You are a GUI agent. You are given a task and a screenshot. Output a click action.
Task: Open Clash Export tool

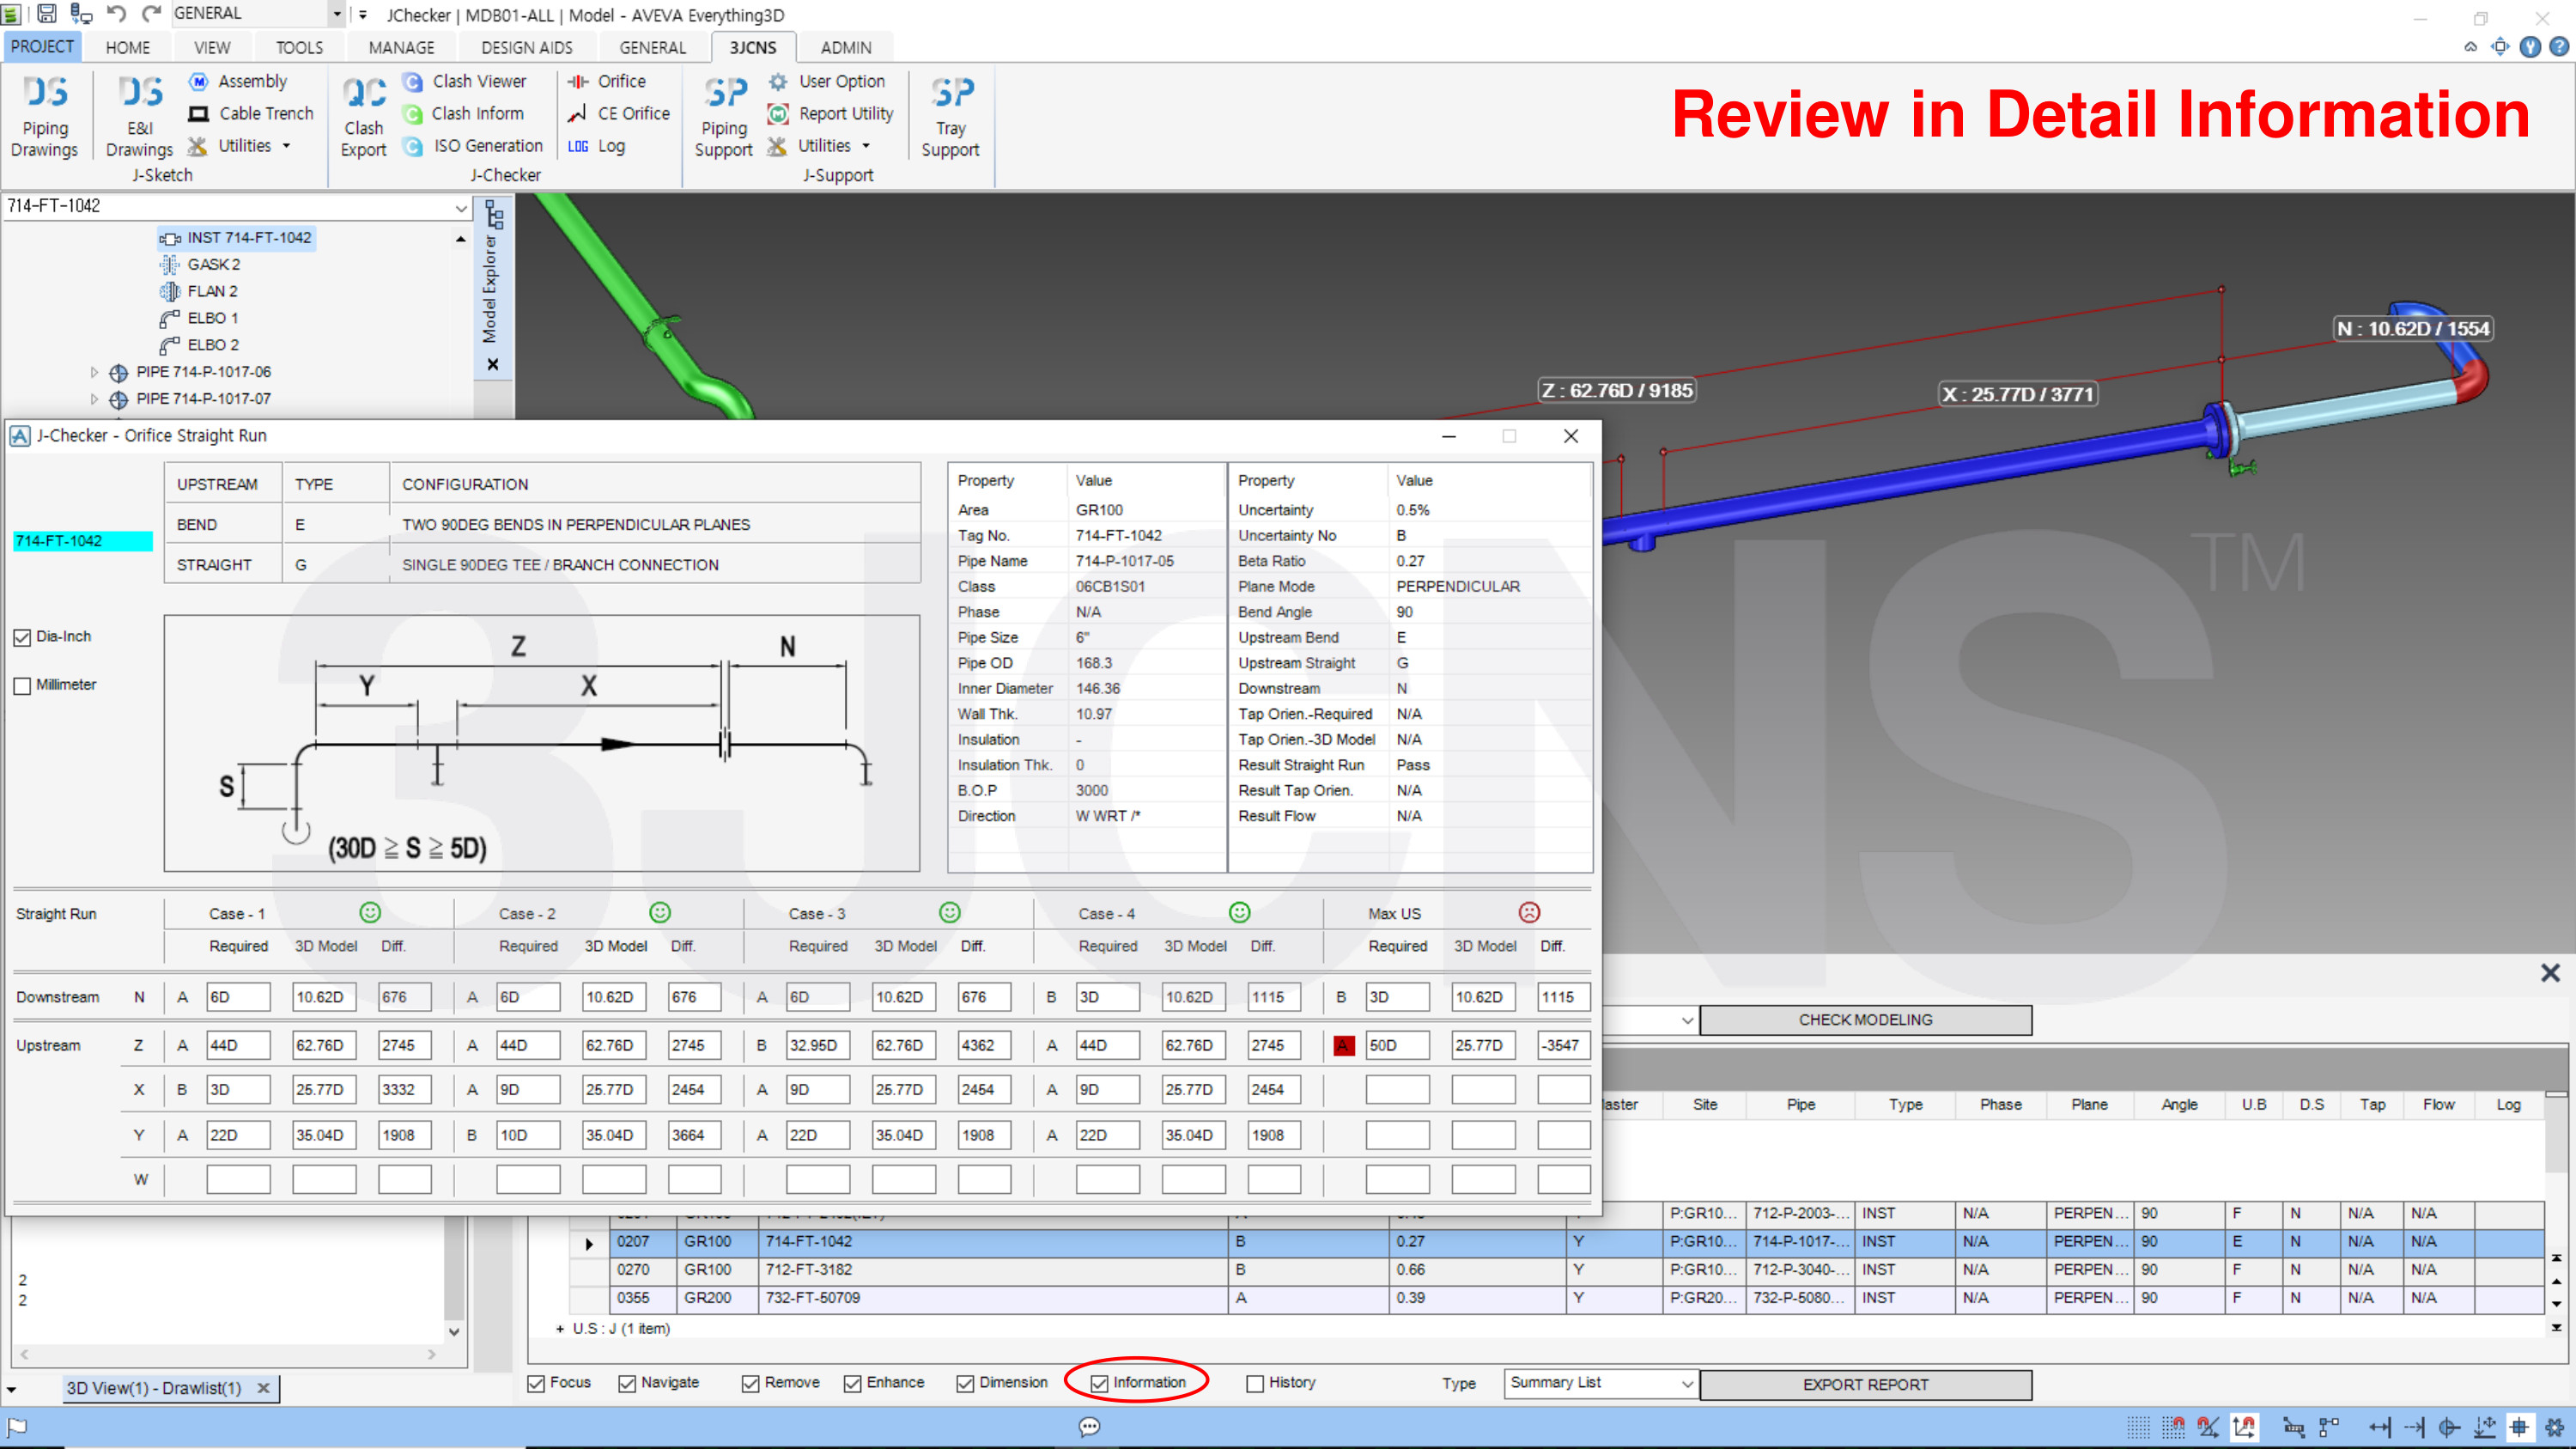[363, 116]
